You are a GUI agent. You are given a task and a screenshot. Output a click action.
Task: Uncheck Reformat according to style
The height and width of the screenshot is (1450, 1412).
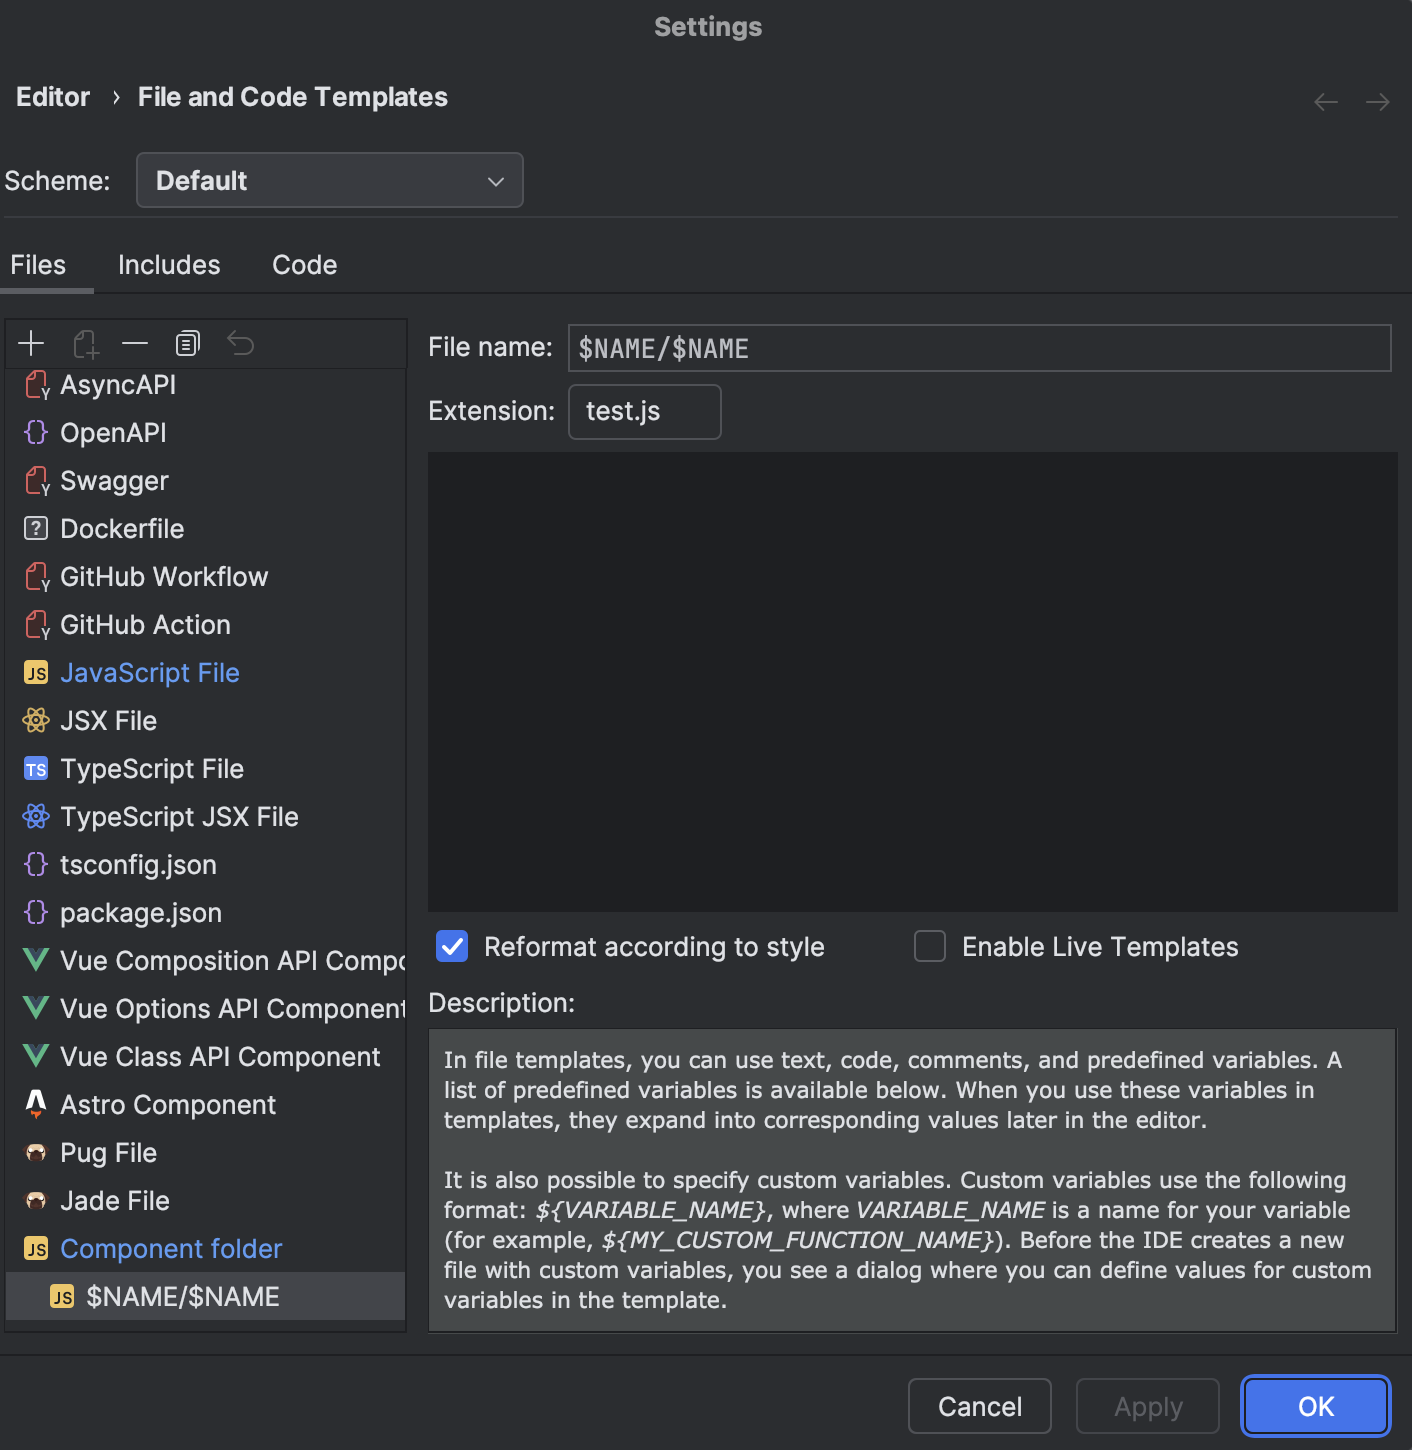coord(452,946)
